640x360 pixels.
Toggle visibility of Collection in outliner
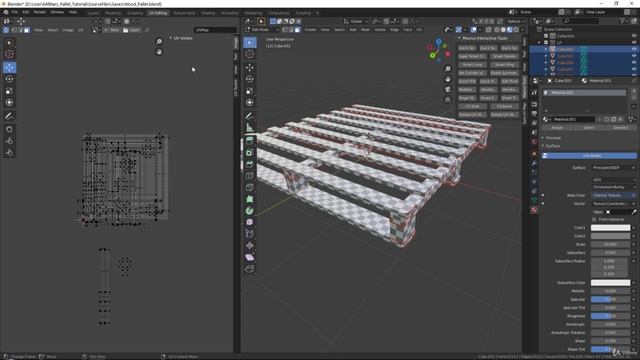pos(634,36)
